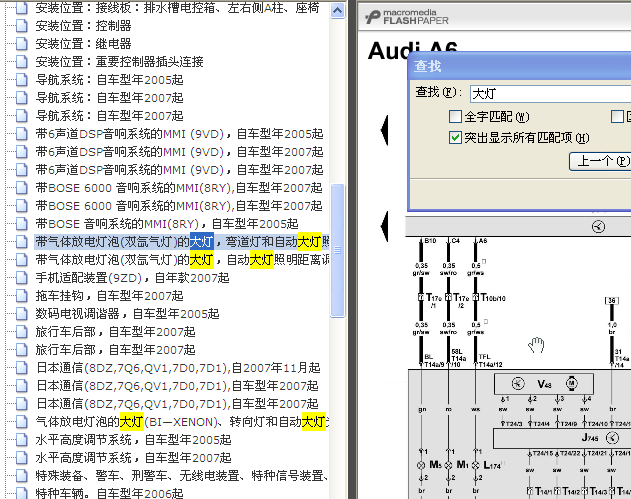
Task: Click the V48 motor symbol in diagram
Action: click(571, 384)
